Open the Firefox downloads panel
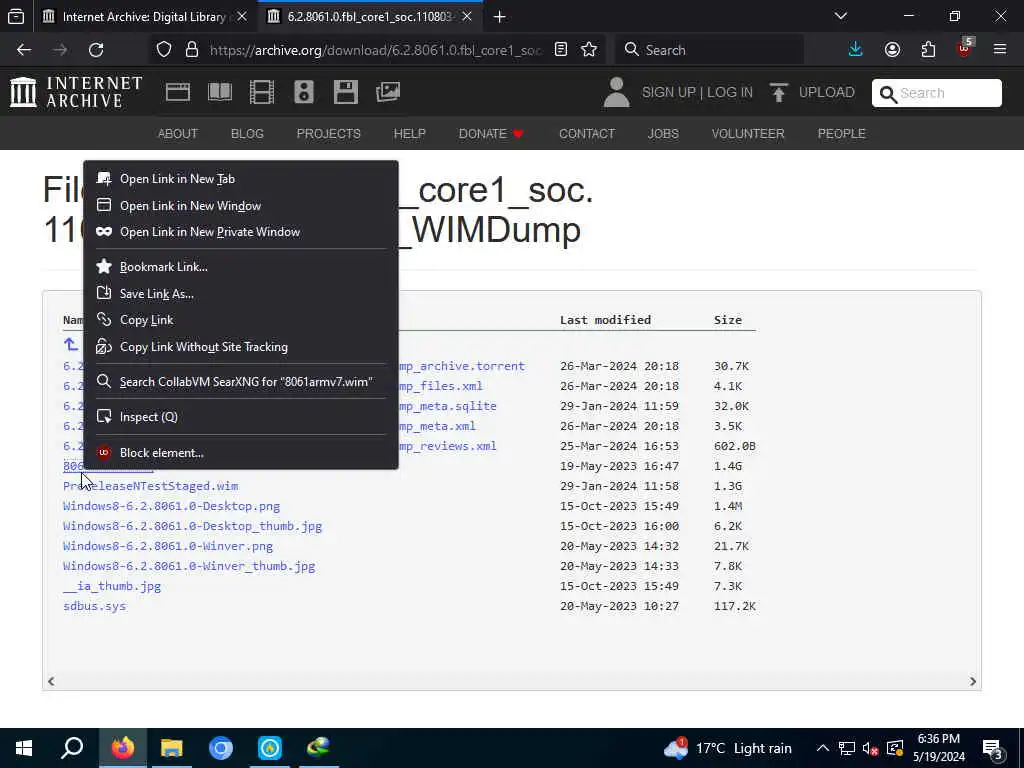The width and height of the screenshot is (1024, 768). tap(856, 50)
